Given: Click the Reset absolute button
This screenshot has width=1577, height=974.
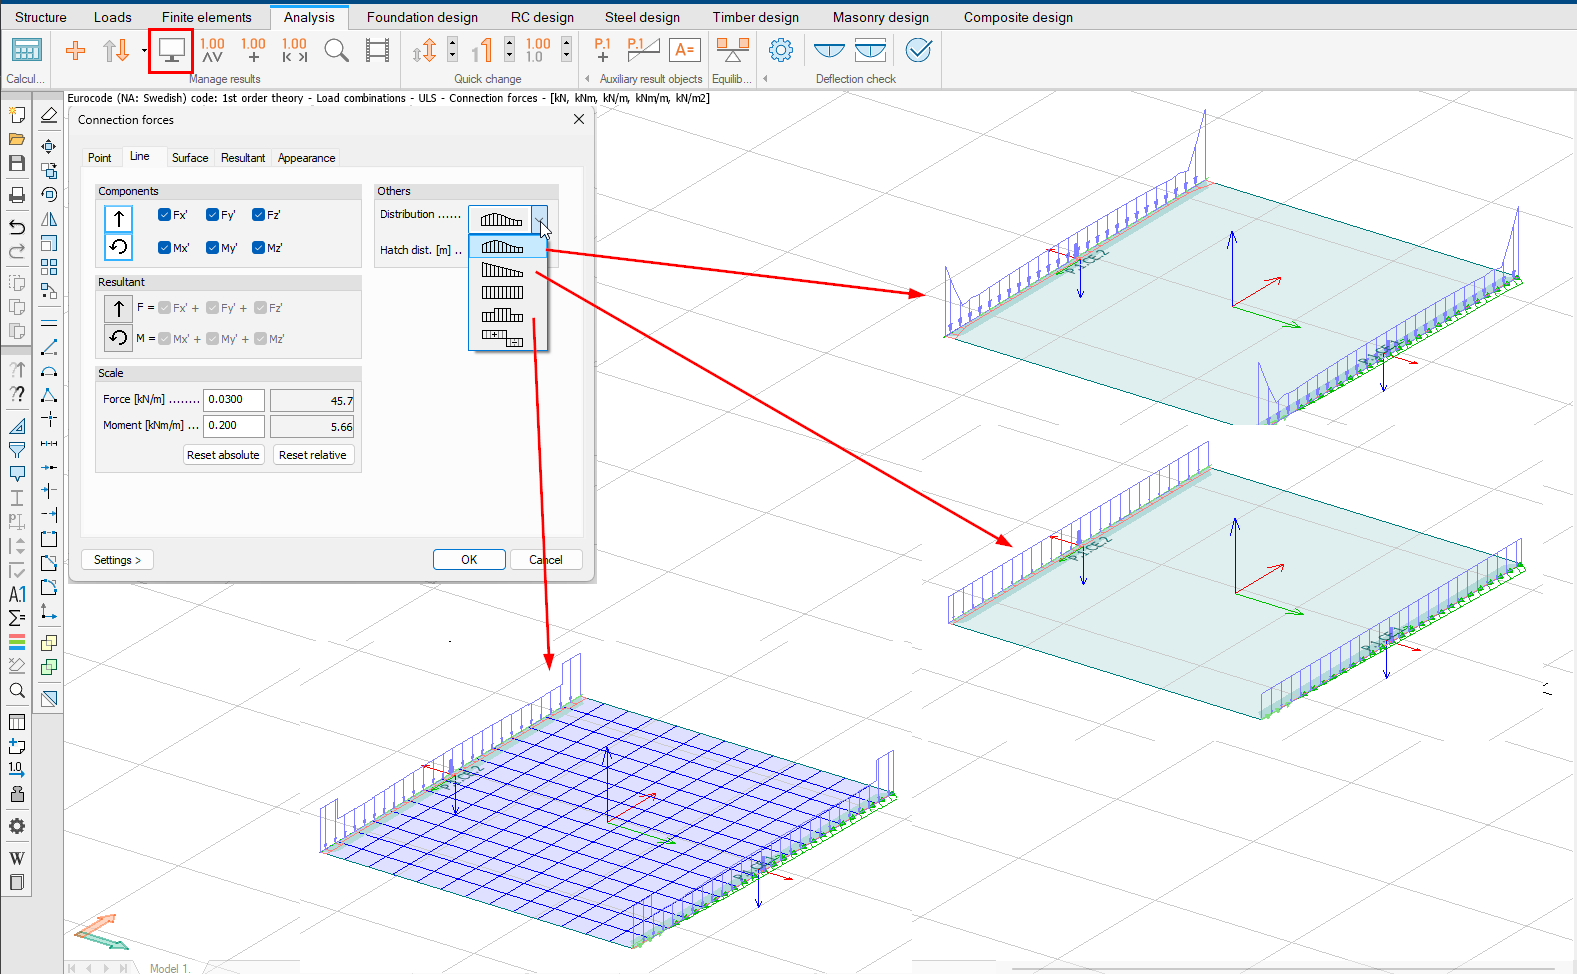Looking at the screenshot, I should tap(223, 455).
